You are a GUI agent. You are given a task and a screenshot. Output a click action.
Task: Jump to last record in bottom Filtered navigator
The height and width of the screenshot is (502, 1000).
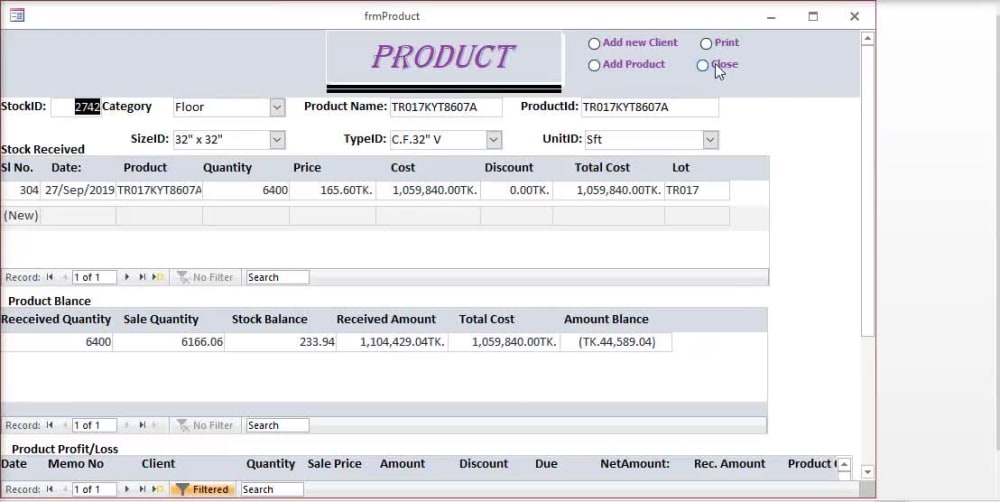pyautogui.click(x=142, y=490)
